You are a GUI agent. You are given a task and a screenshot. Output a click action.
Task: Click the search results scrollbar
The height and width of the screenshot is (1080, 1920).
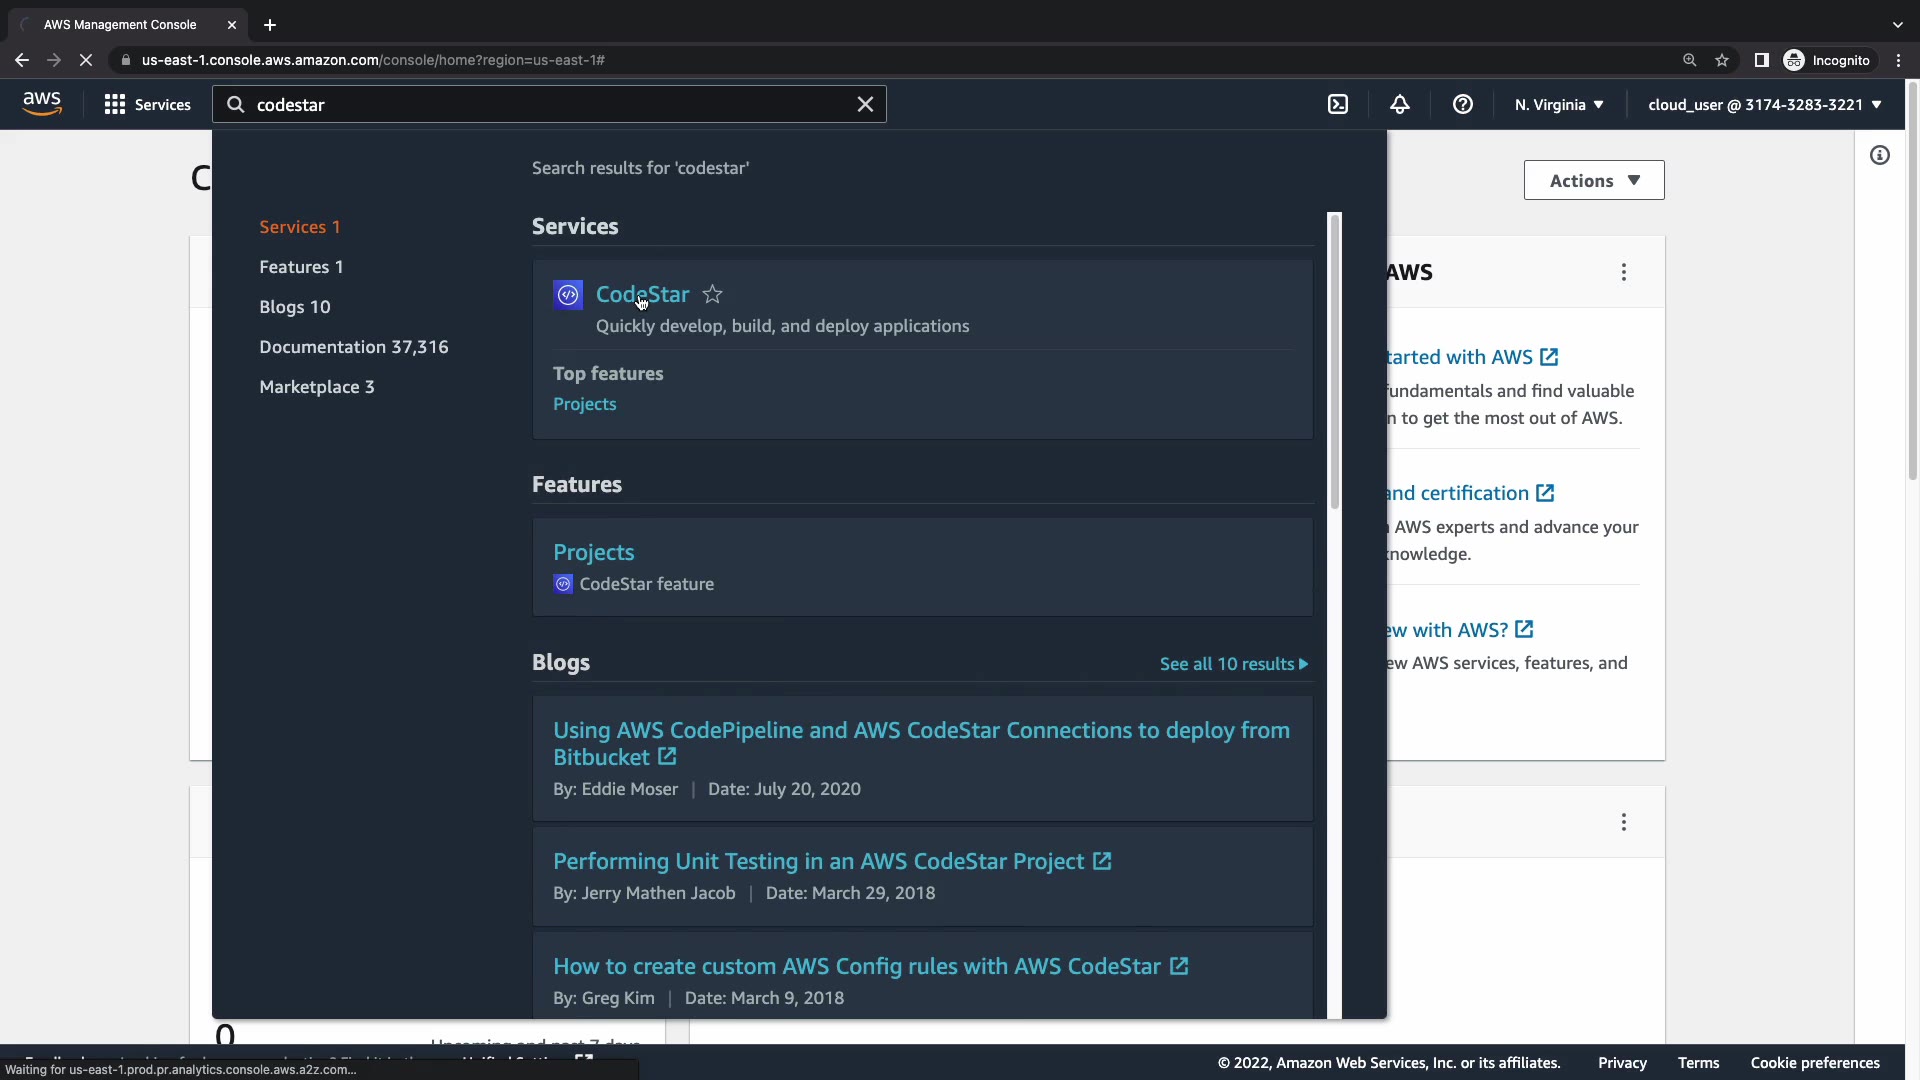[1334, 360]
